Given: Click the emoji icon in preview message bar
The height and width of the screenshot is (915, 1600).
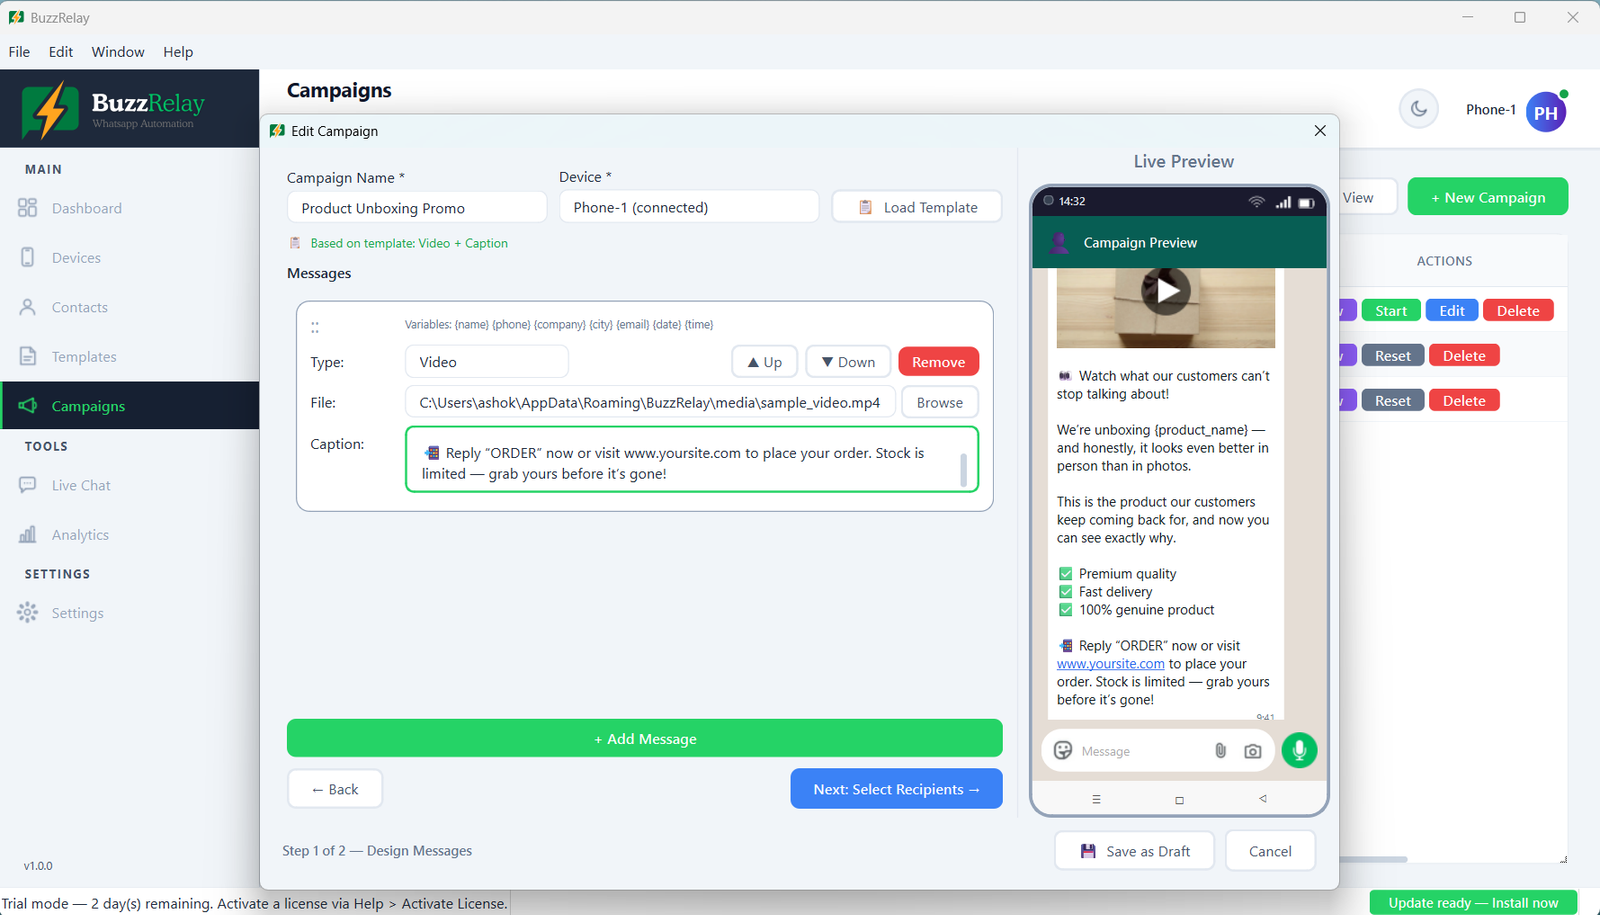Looking at the screenshot, I should 1063,751.
